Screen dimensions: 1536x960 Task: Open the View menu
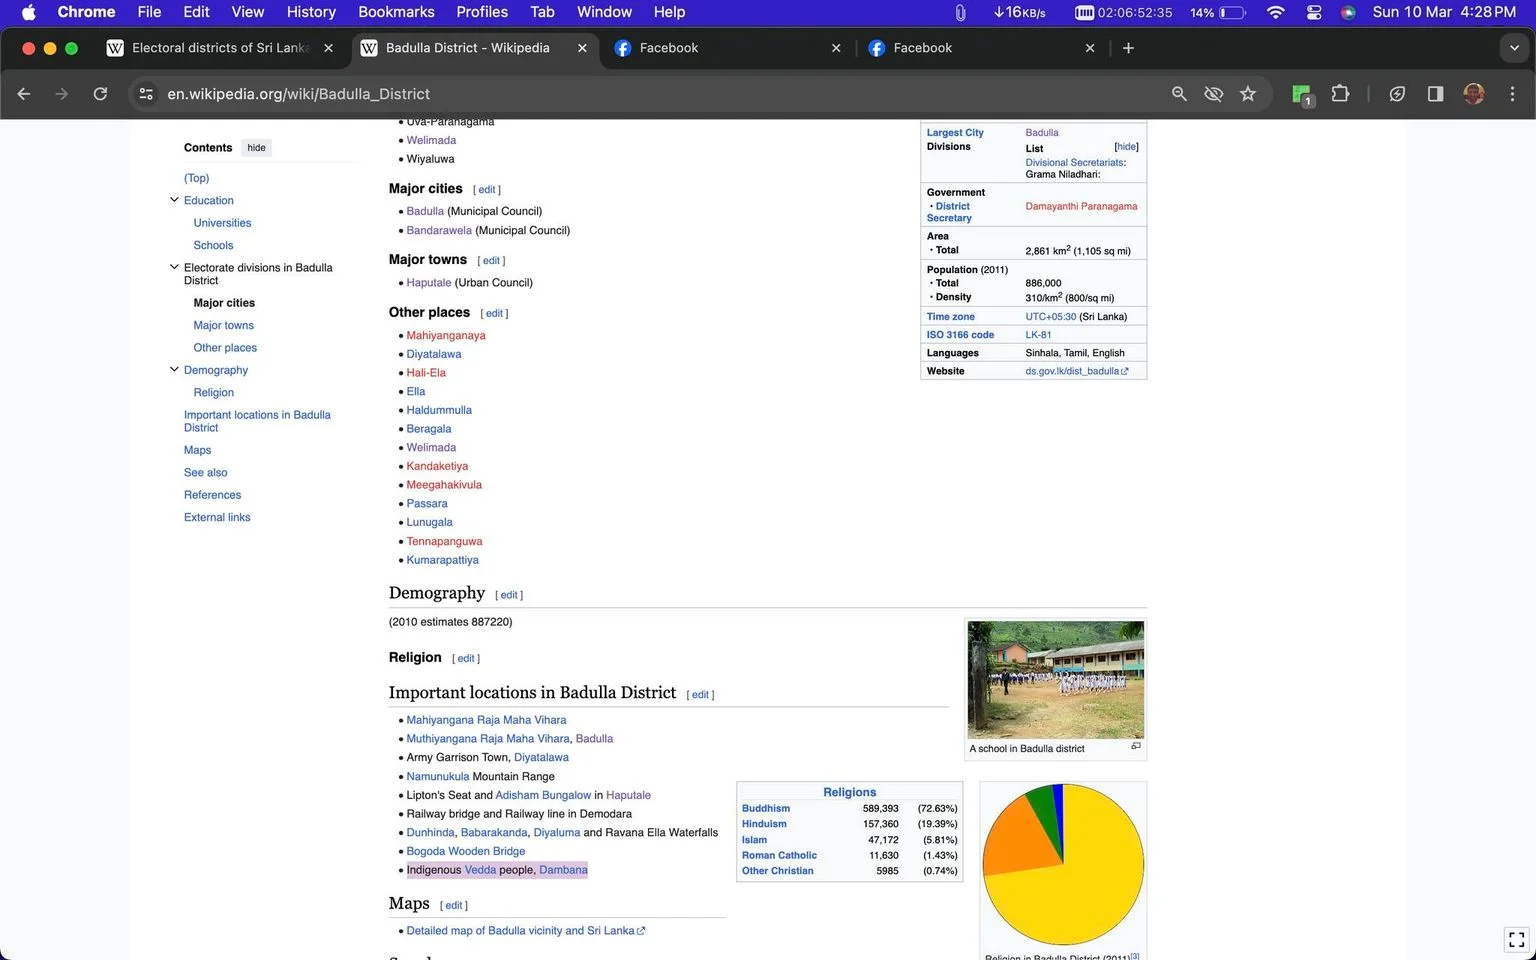[x=247, y=12]
